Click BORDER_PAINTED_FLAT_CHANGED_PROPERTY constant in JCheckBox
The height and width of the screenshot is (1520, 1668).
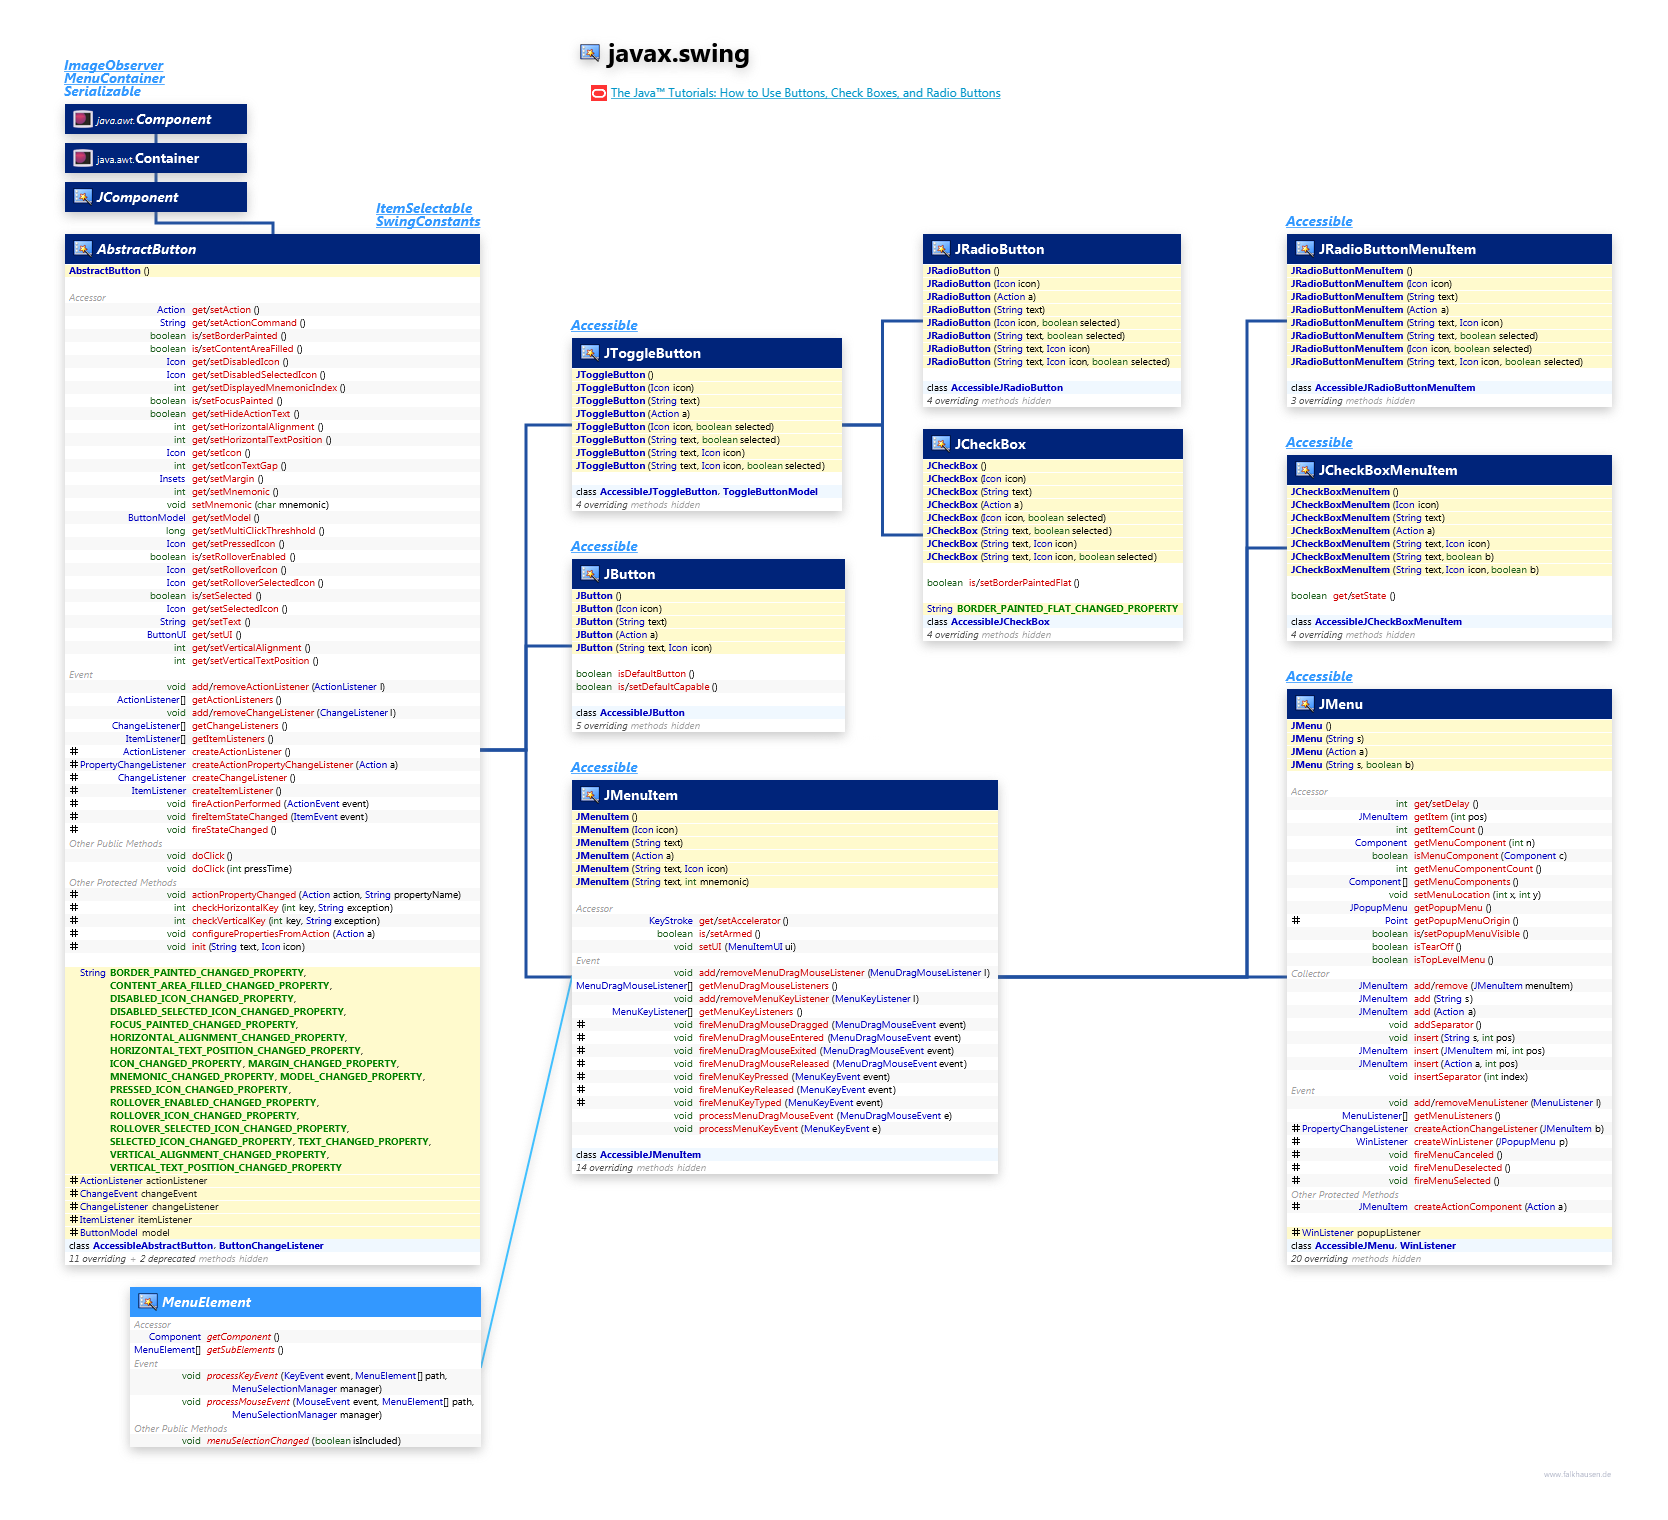click(x=1067, y=609)
